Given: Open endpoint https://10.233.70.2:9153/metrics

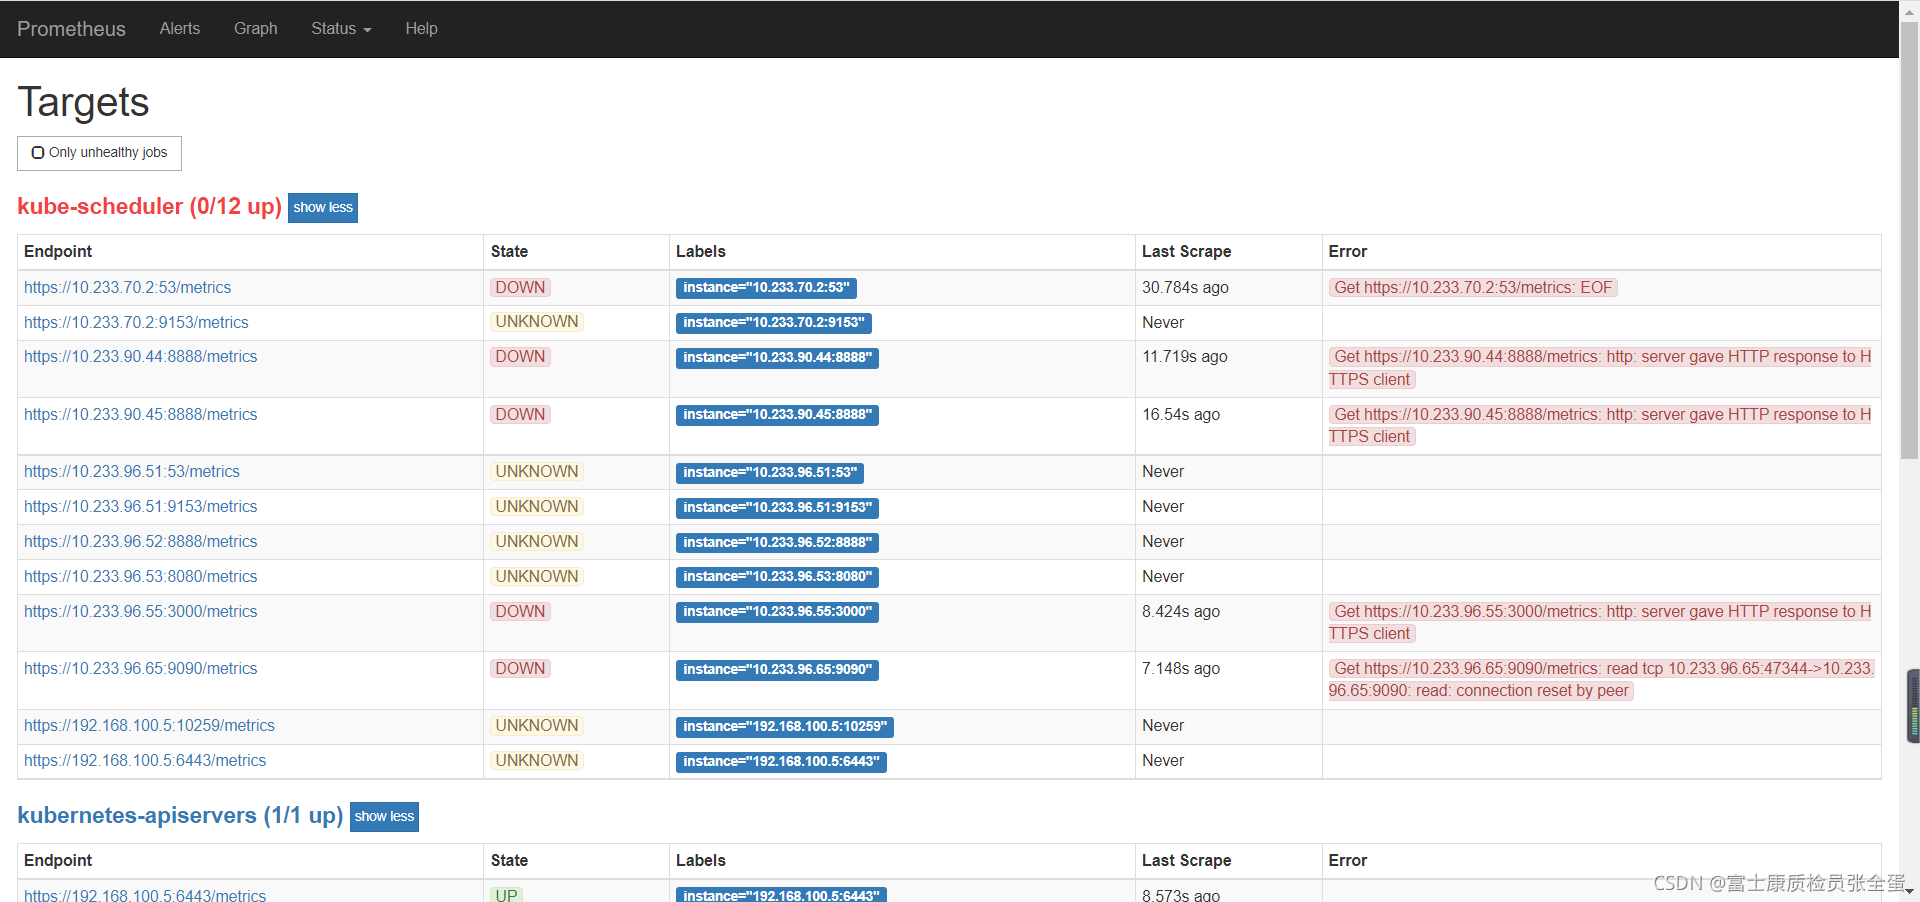Looking at the screenshot, I should (x=136, y=323).
